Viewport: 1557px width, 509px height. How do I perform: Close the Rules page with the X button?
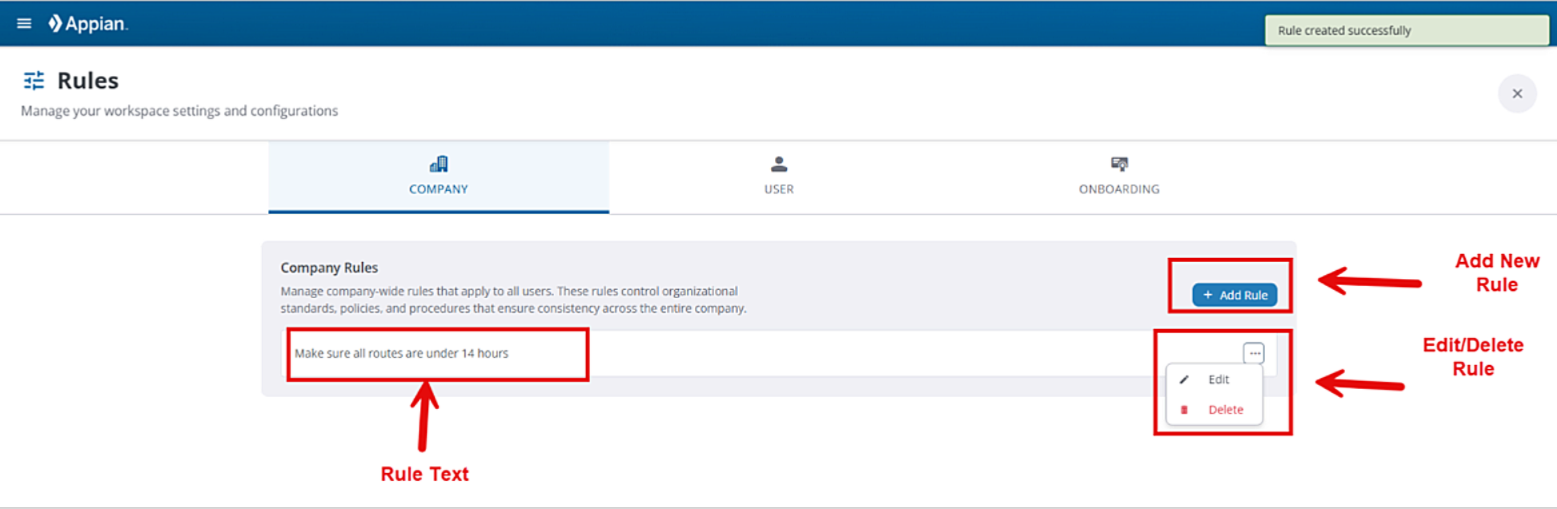[x=1517, y=94]
